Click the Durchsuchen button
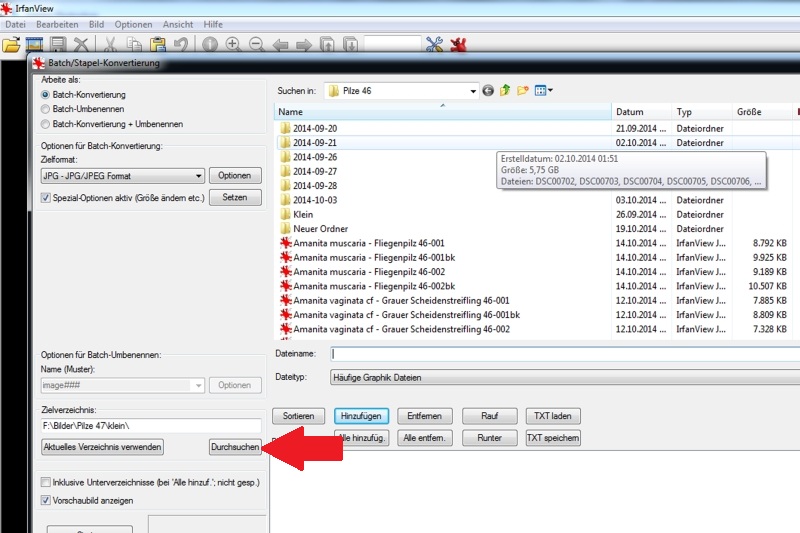800x533 pixels. 234,447
